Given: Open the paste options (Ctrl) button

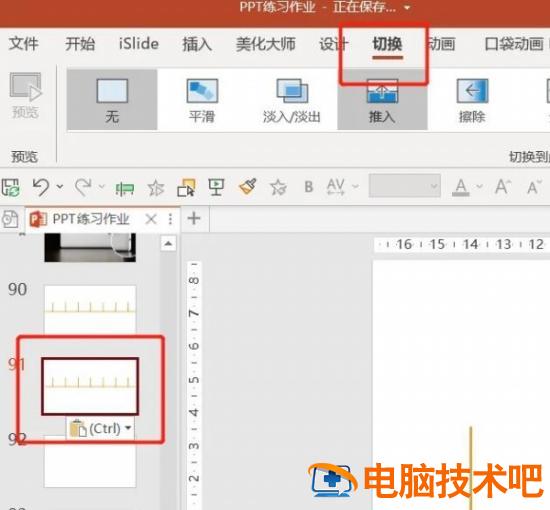Looking at the screenshot, I should point(101,429).
